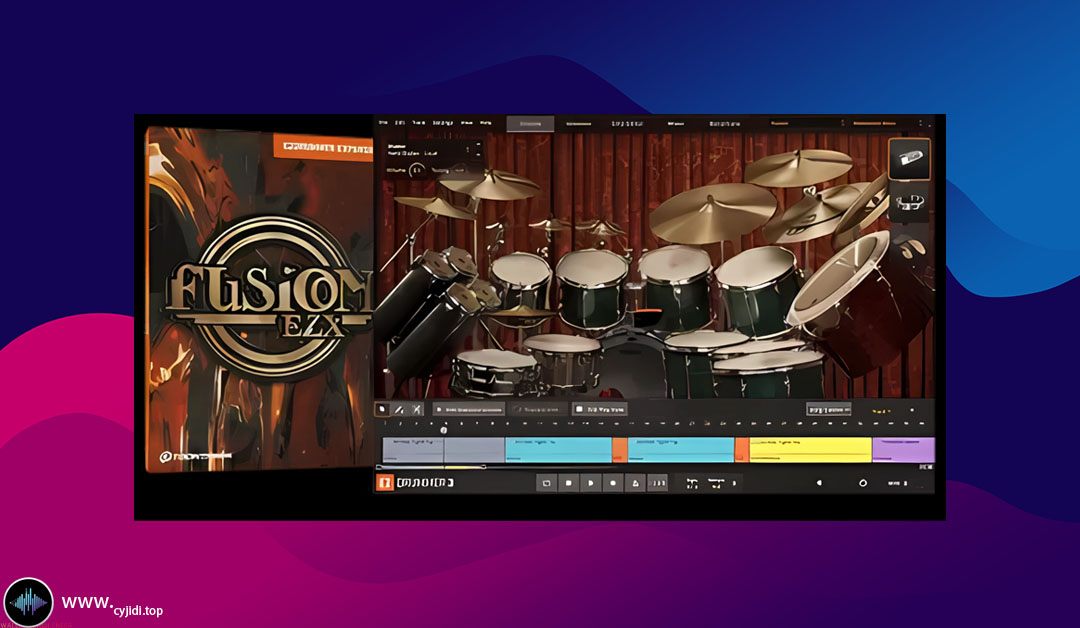The image size is (1080, 628).
Task: Open the File menu
Action: pos(381,123)
